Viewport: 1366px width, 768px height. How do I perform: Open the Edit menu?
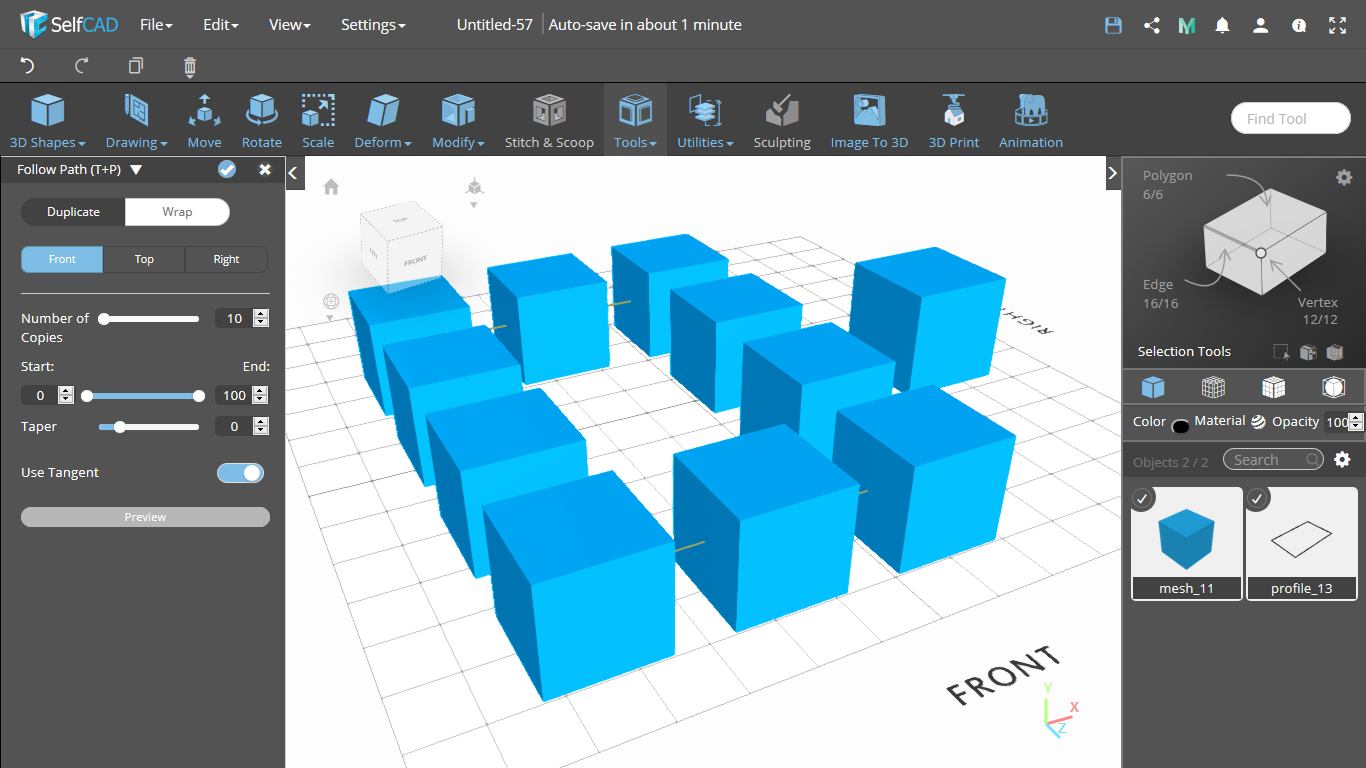click(220, 25)
